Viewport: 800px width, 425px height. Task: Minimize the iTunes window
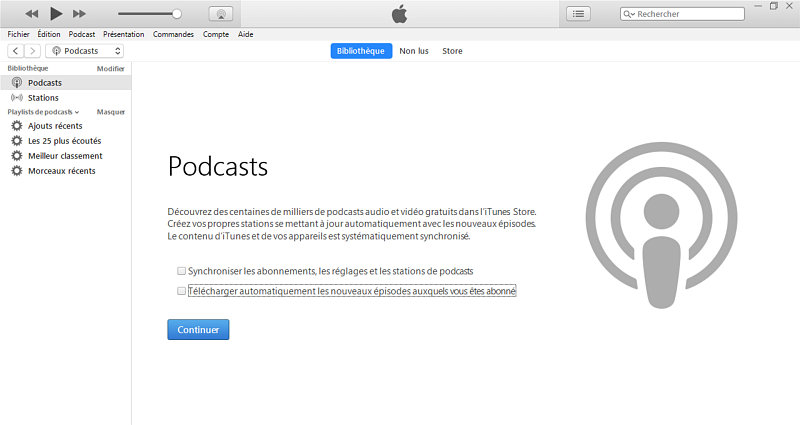click(x=758, y=6)
